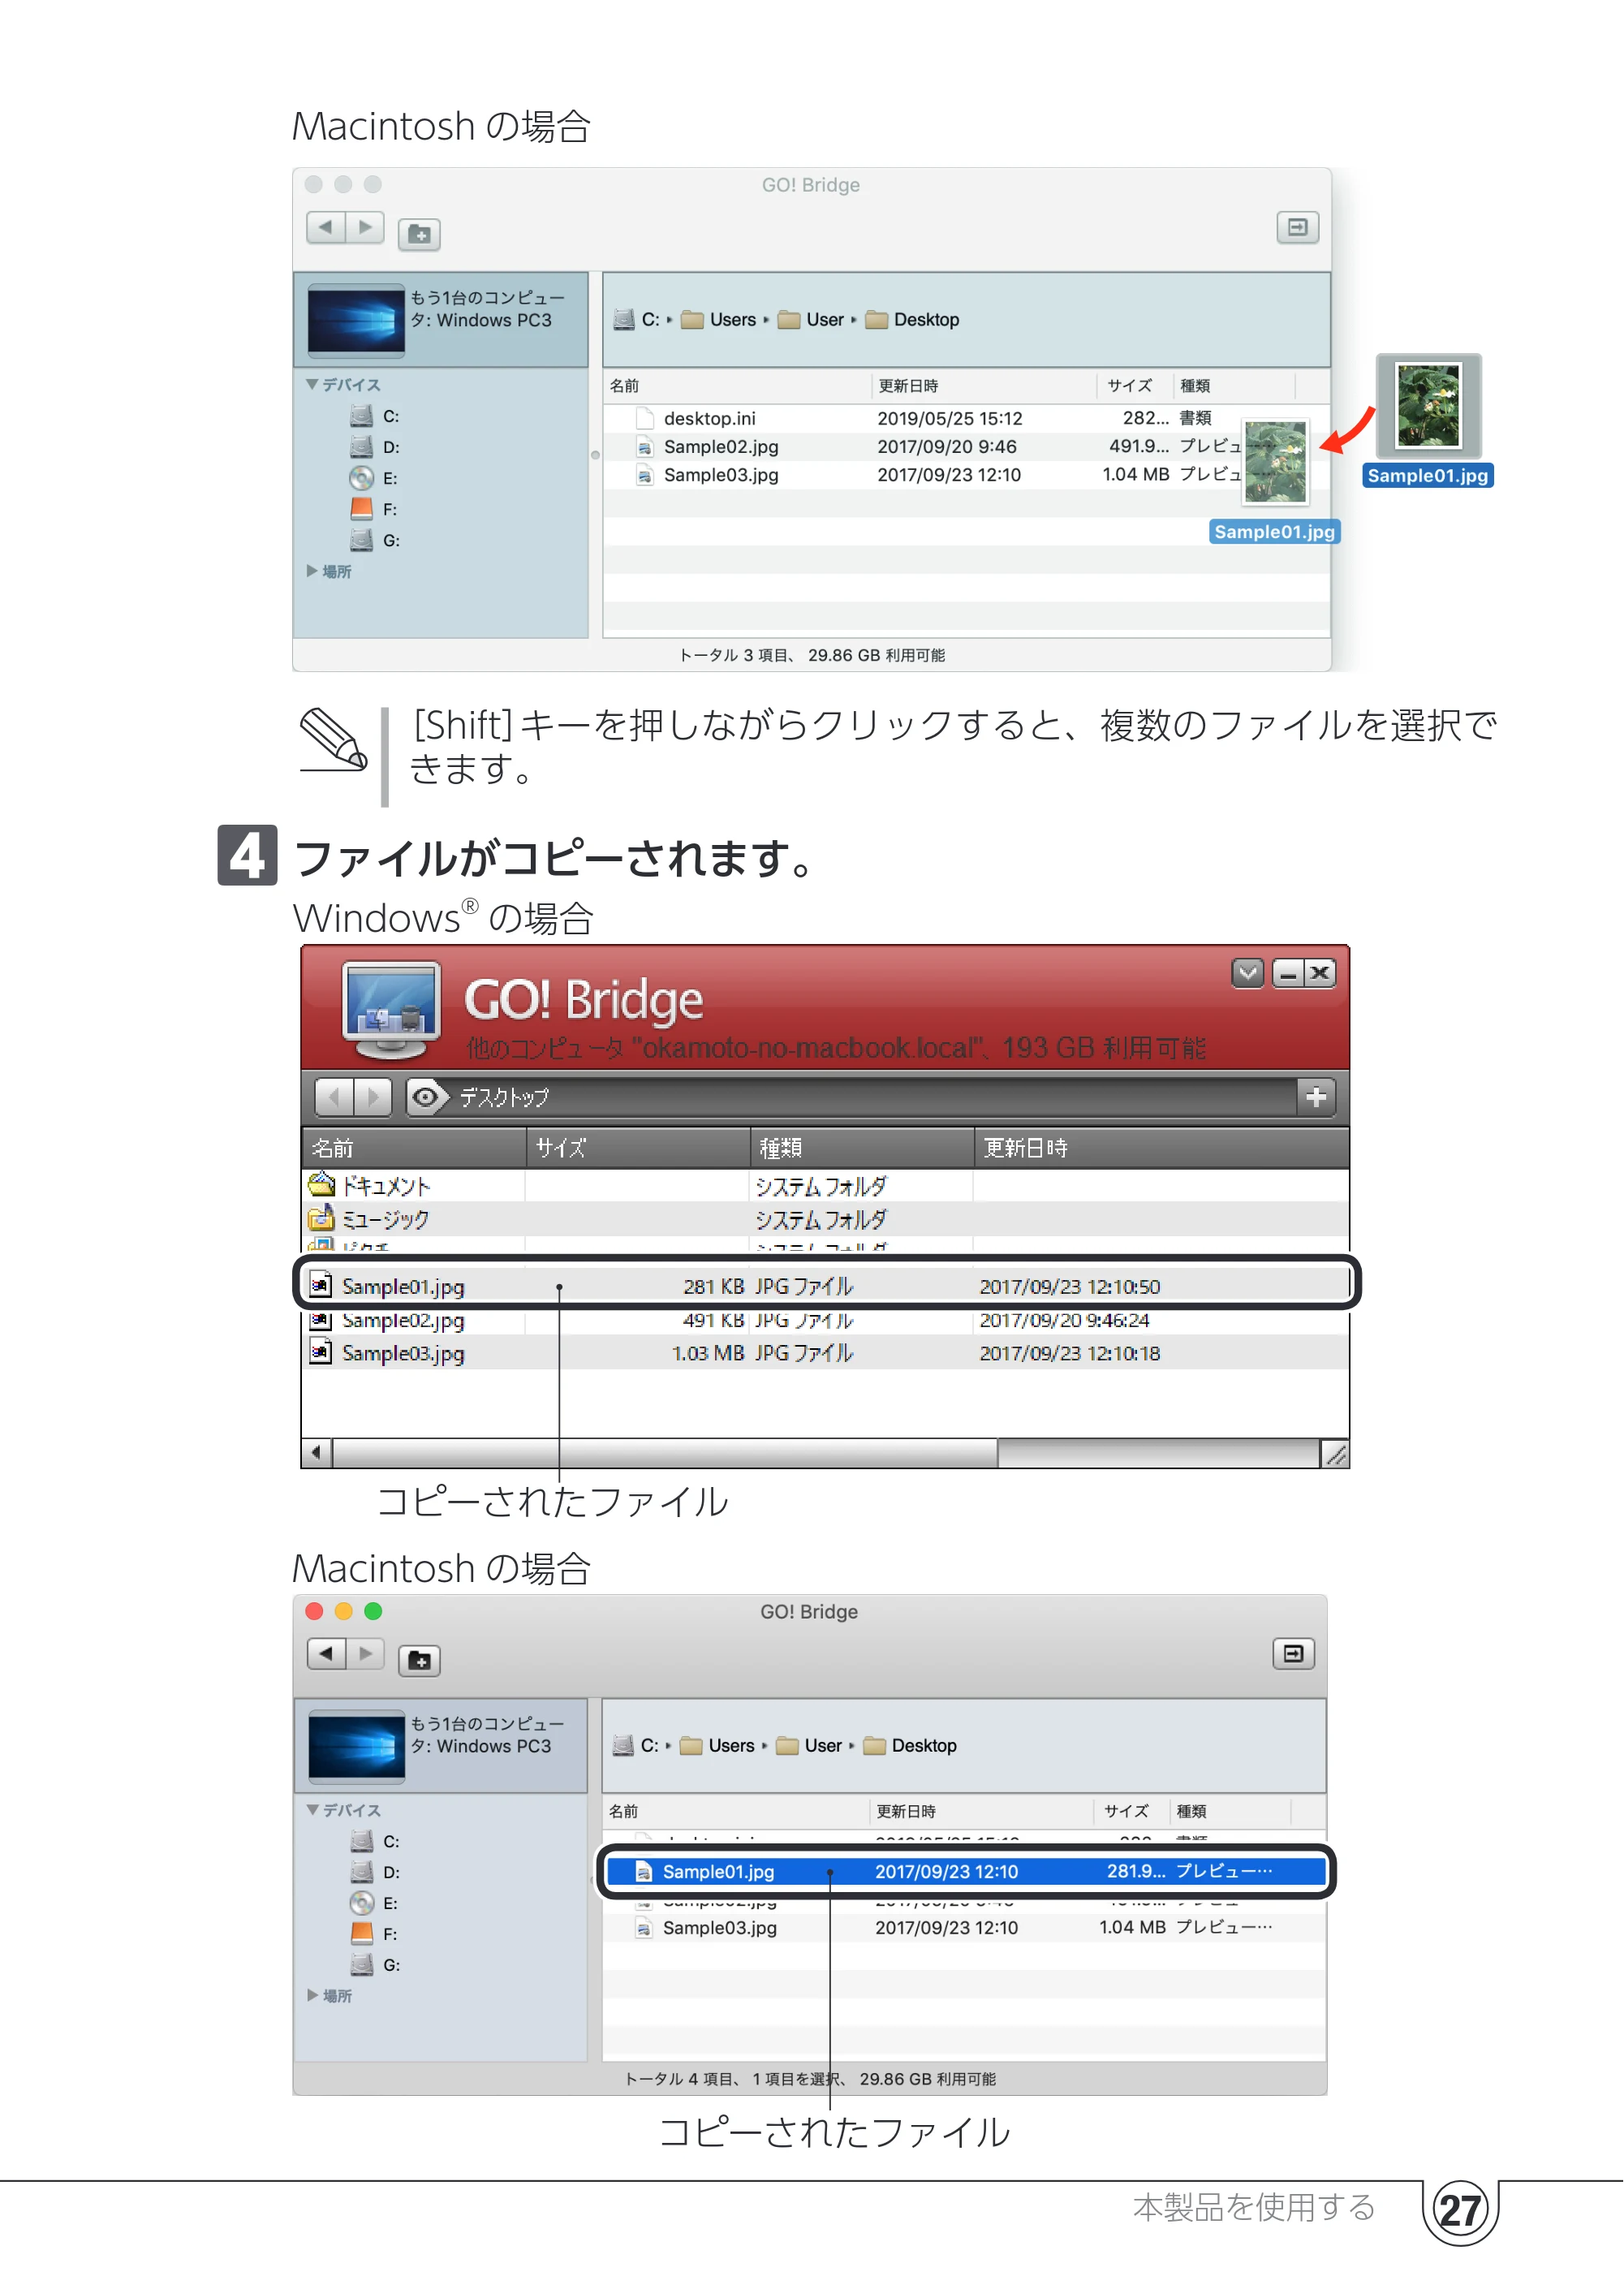The width and height of the screenshot is (1624, 2289).
Task: Click the Windows PC3 computer icon in top Mac window
Action: (x=357, y=321)
